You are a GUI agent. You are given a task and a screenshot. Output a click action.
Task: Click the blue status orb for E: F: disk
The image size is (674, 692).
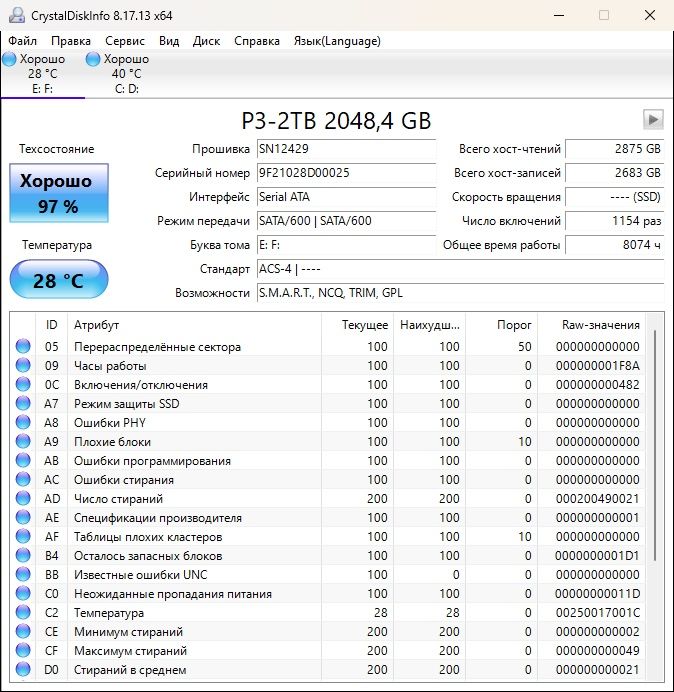[9, 59]
